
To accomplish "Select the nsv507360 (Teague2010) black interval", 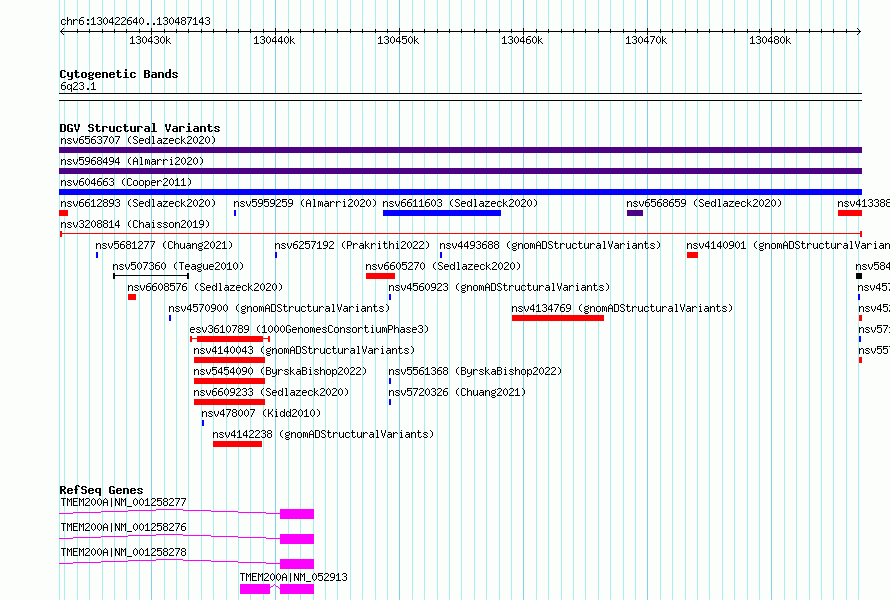I will (151, 276).
